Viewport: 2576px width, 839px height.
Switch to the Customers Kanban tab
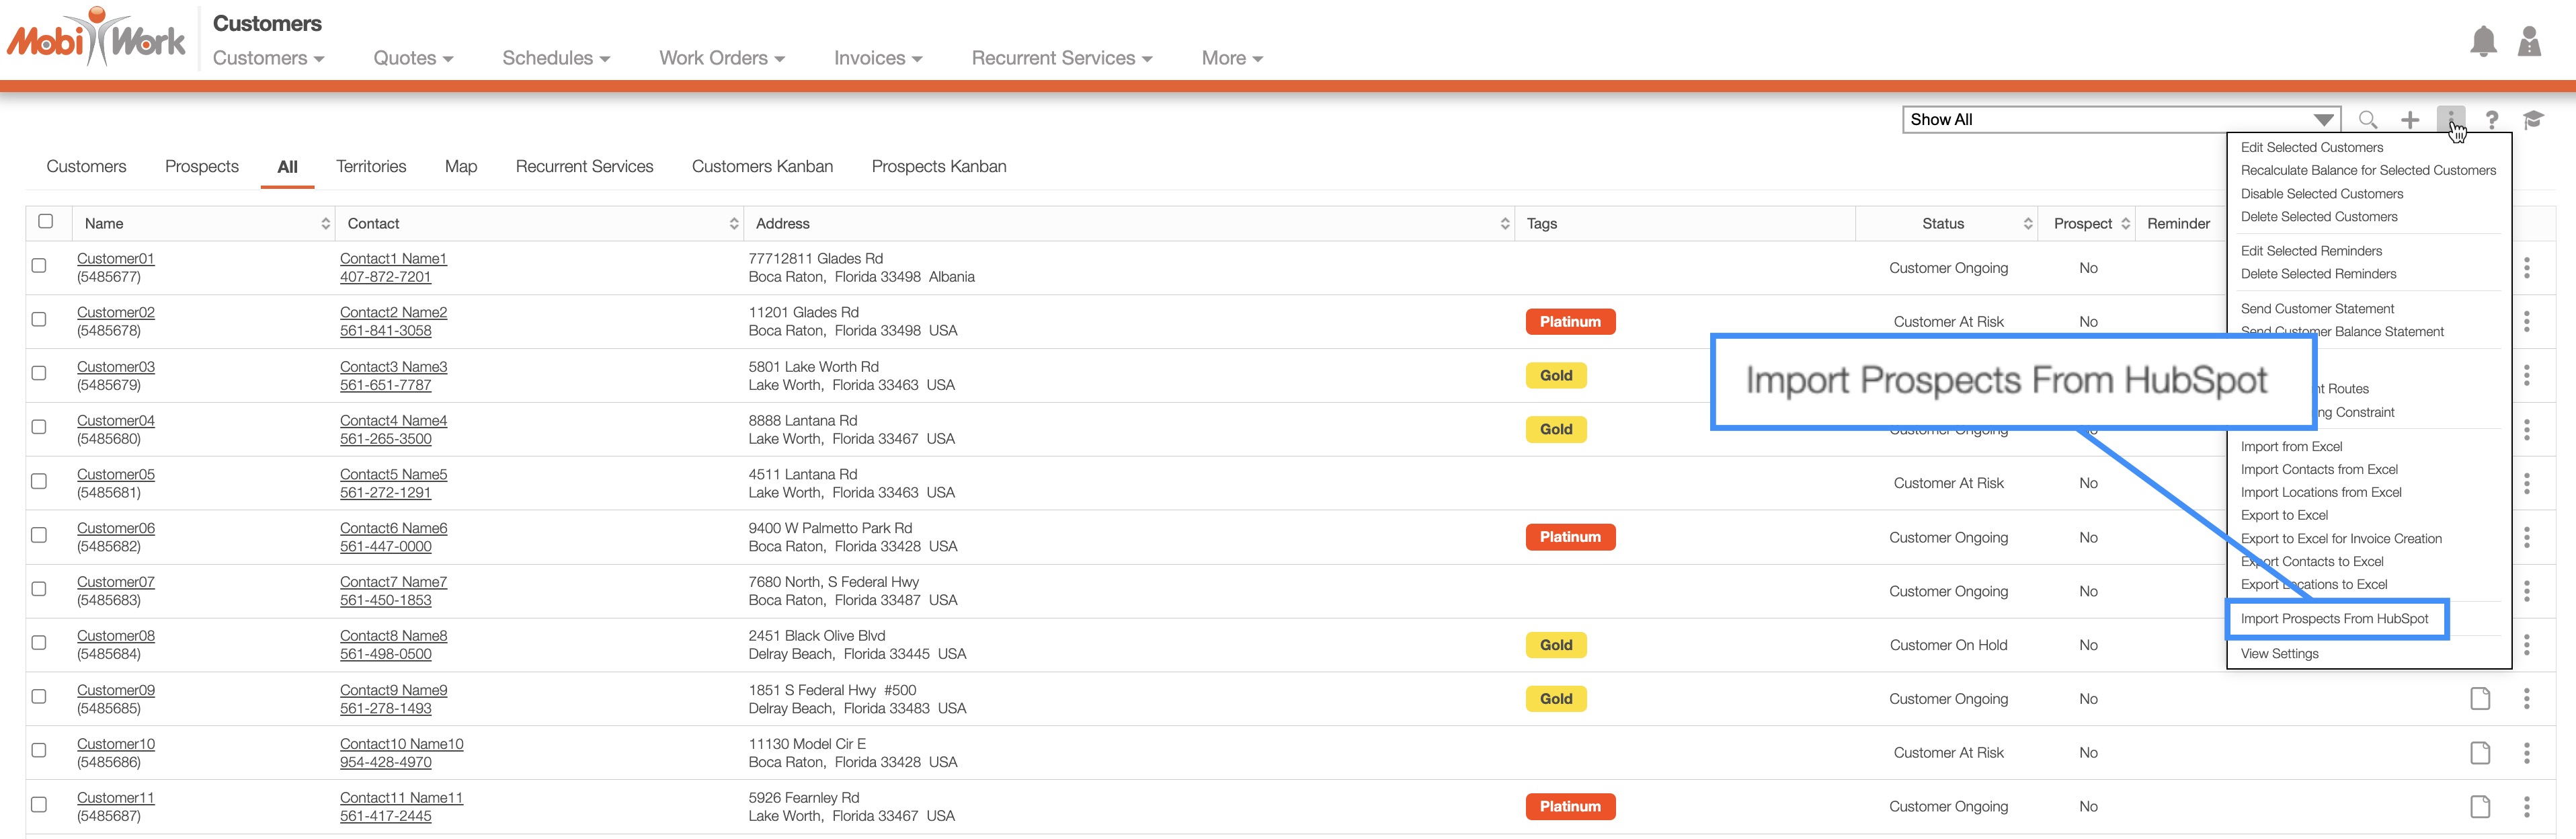762,167
